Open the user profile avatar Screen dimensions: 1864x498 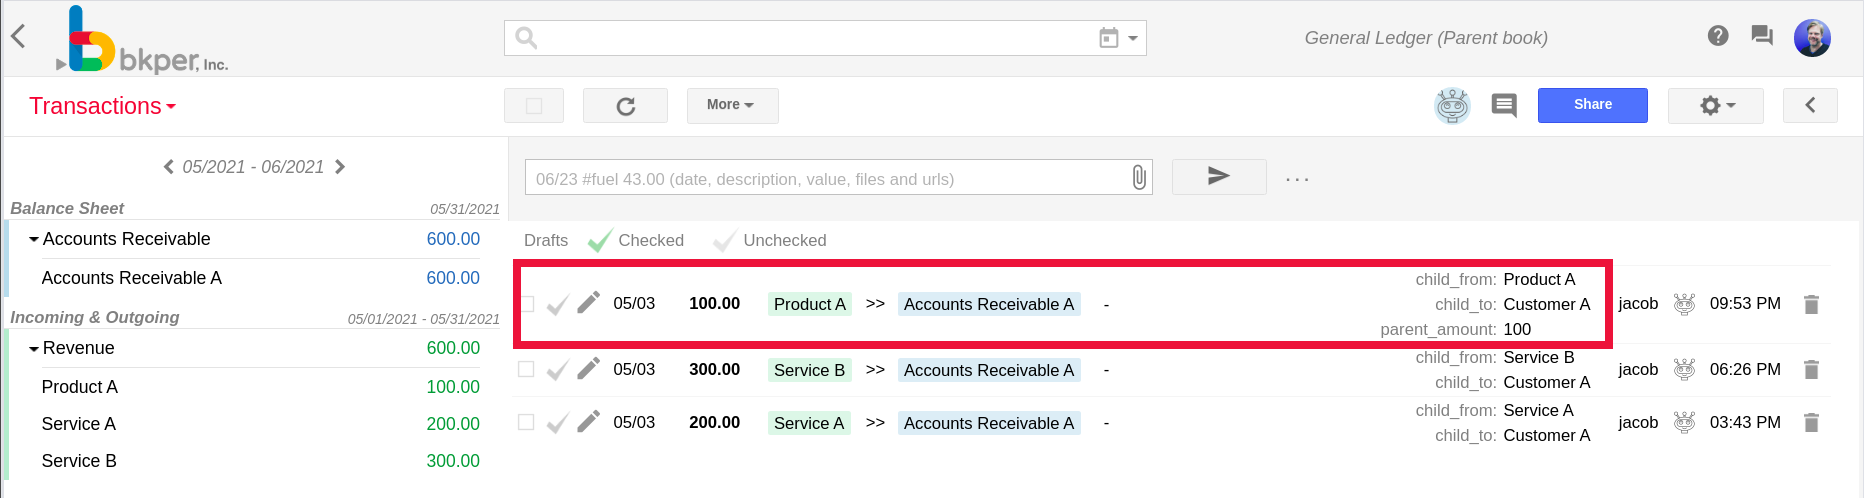coord(1812,38)
